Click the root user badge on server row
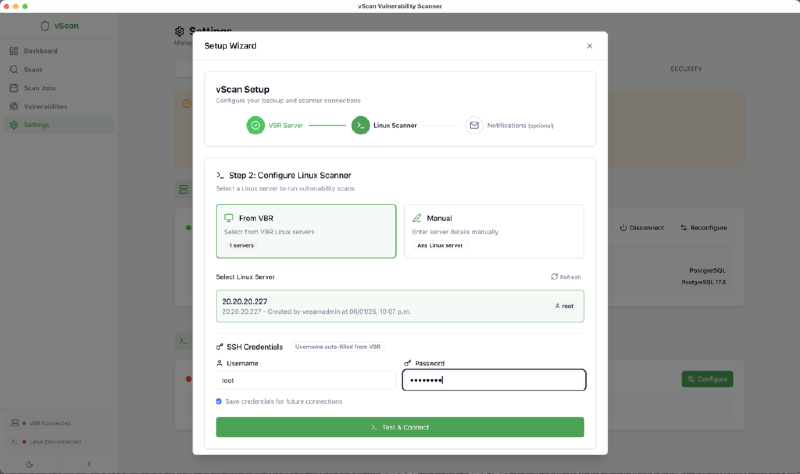Image resolution: width=800 pixels, height=474 pixels. tap(564, 306)
